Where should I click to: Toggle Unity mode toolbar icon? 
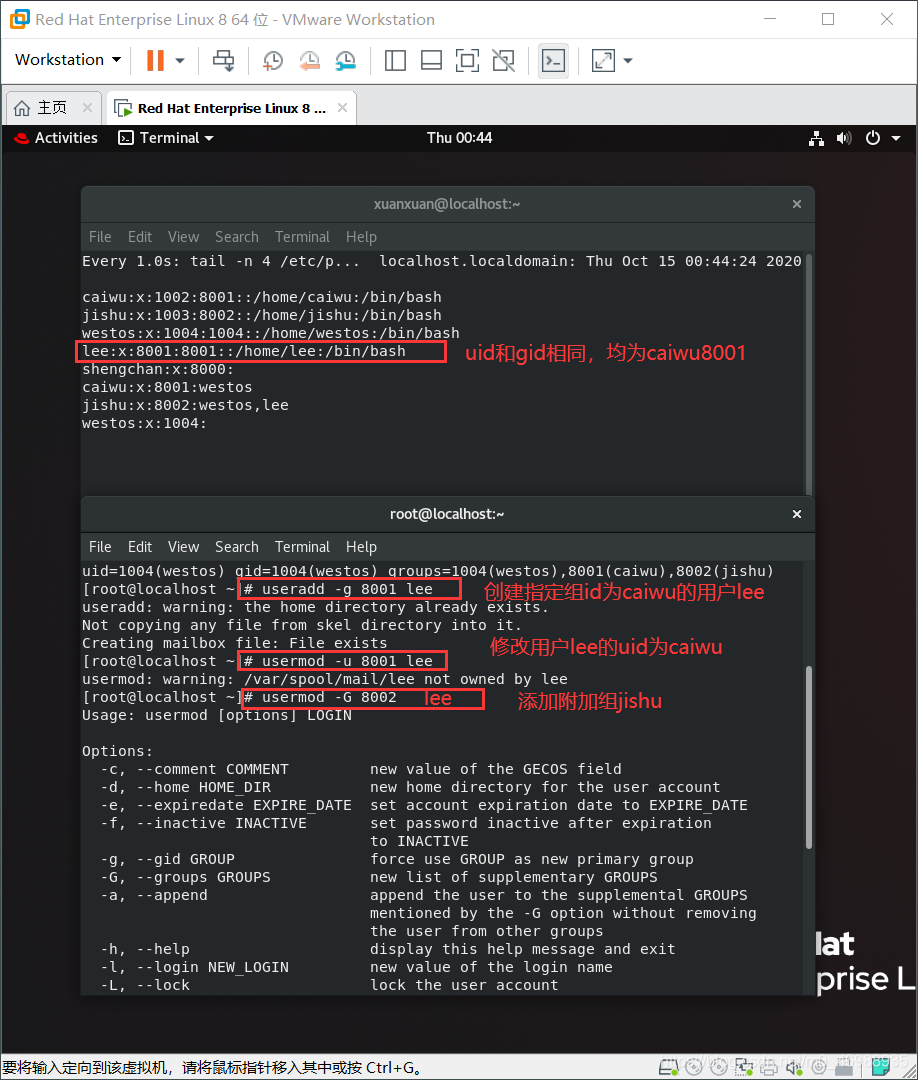[503, 61]
